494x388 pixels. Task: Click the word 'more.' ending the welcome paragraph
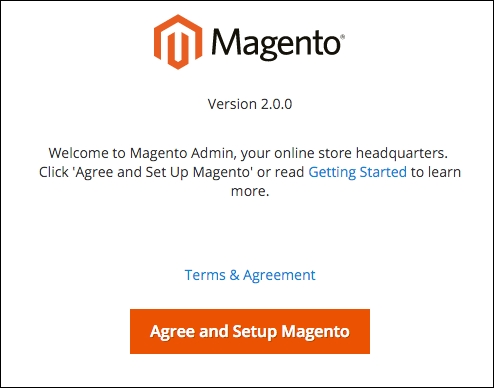250,191
